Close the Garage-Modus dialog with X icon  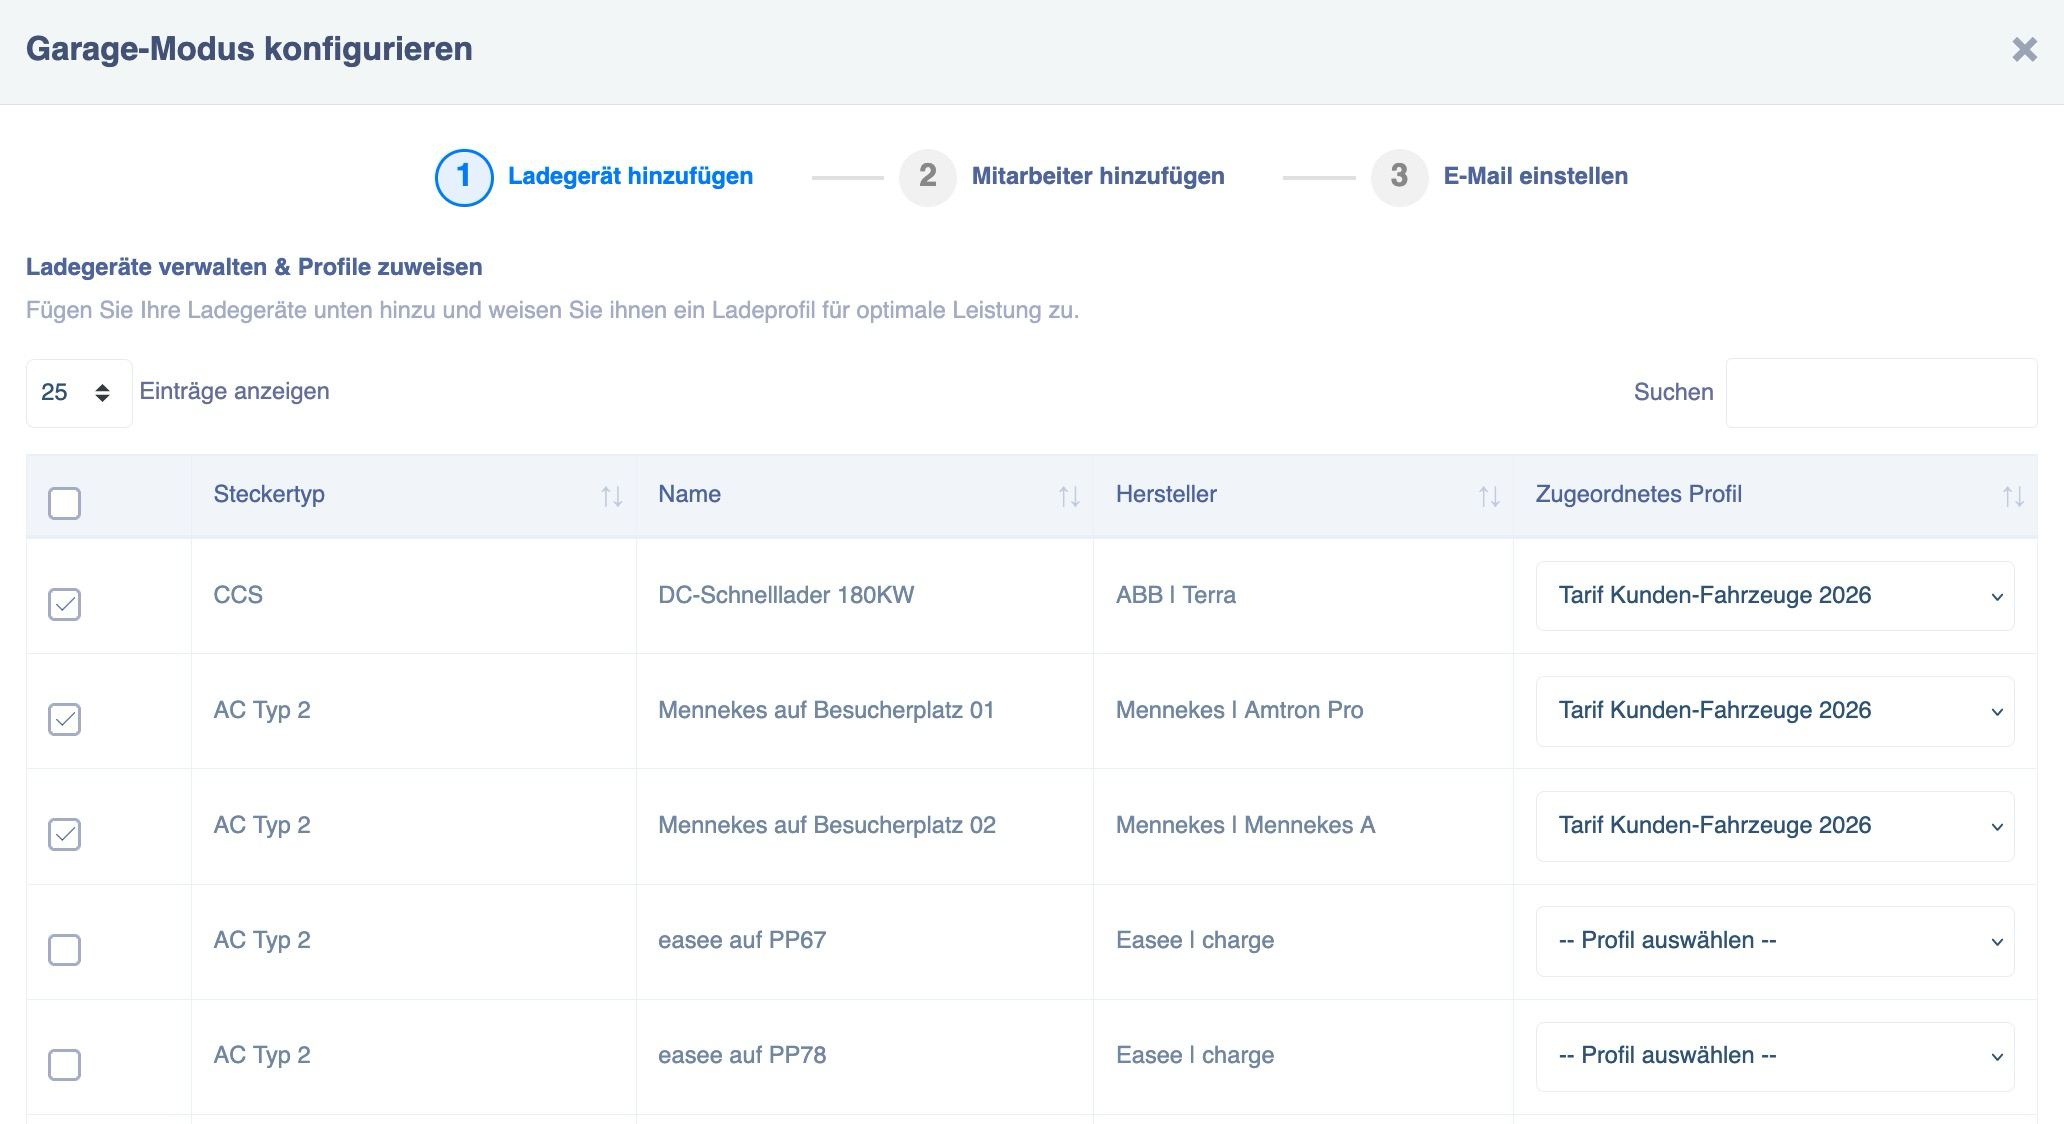tap(2024, 49)
